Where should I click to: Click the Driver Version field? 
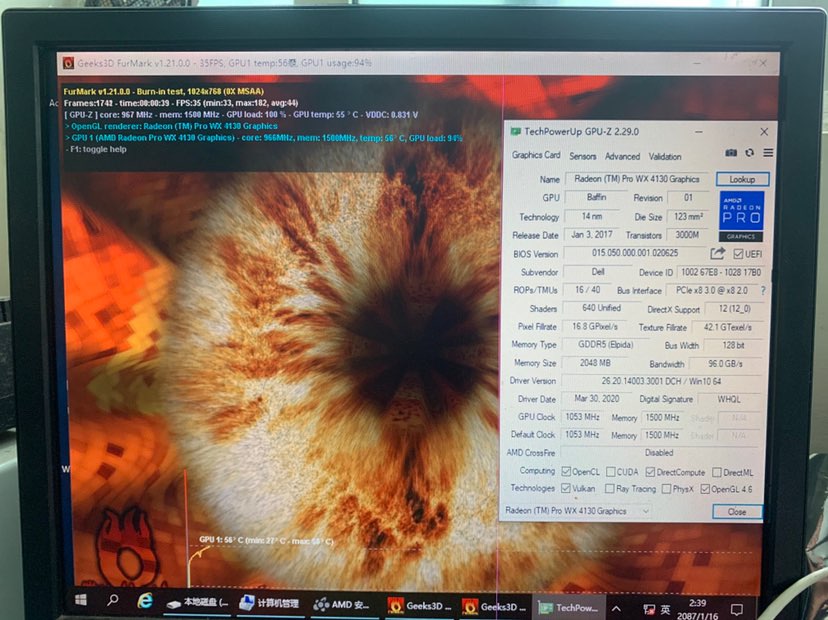[x=661, y=381]
